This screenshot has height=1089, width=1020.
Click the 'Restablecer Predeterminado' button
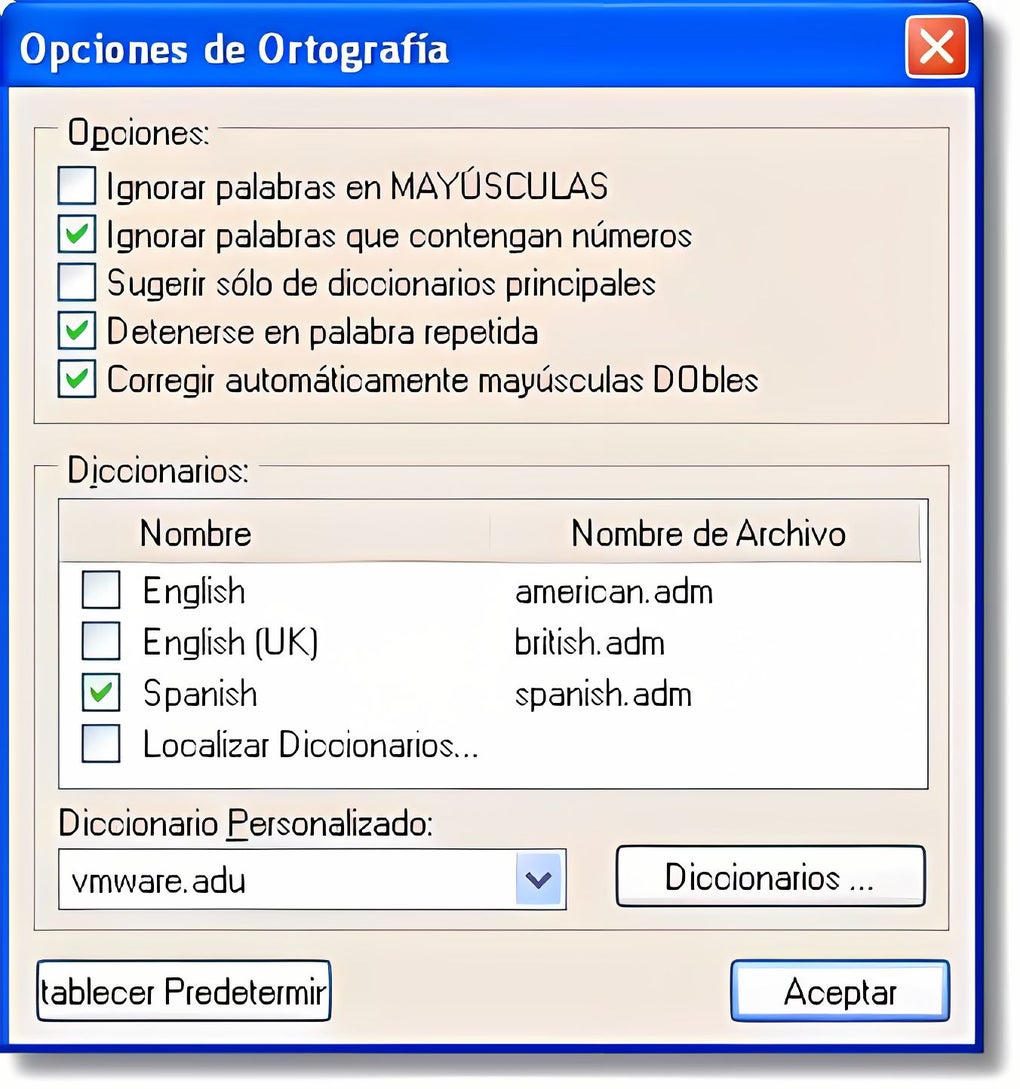coord(183,990)
